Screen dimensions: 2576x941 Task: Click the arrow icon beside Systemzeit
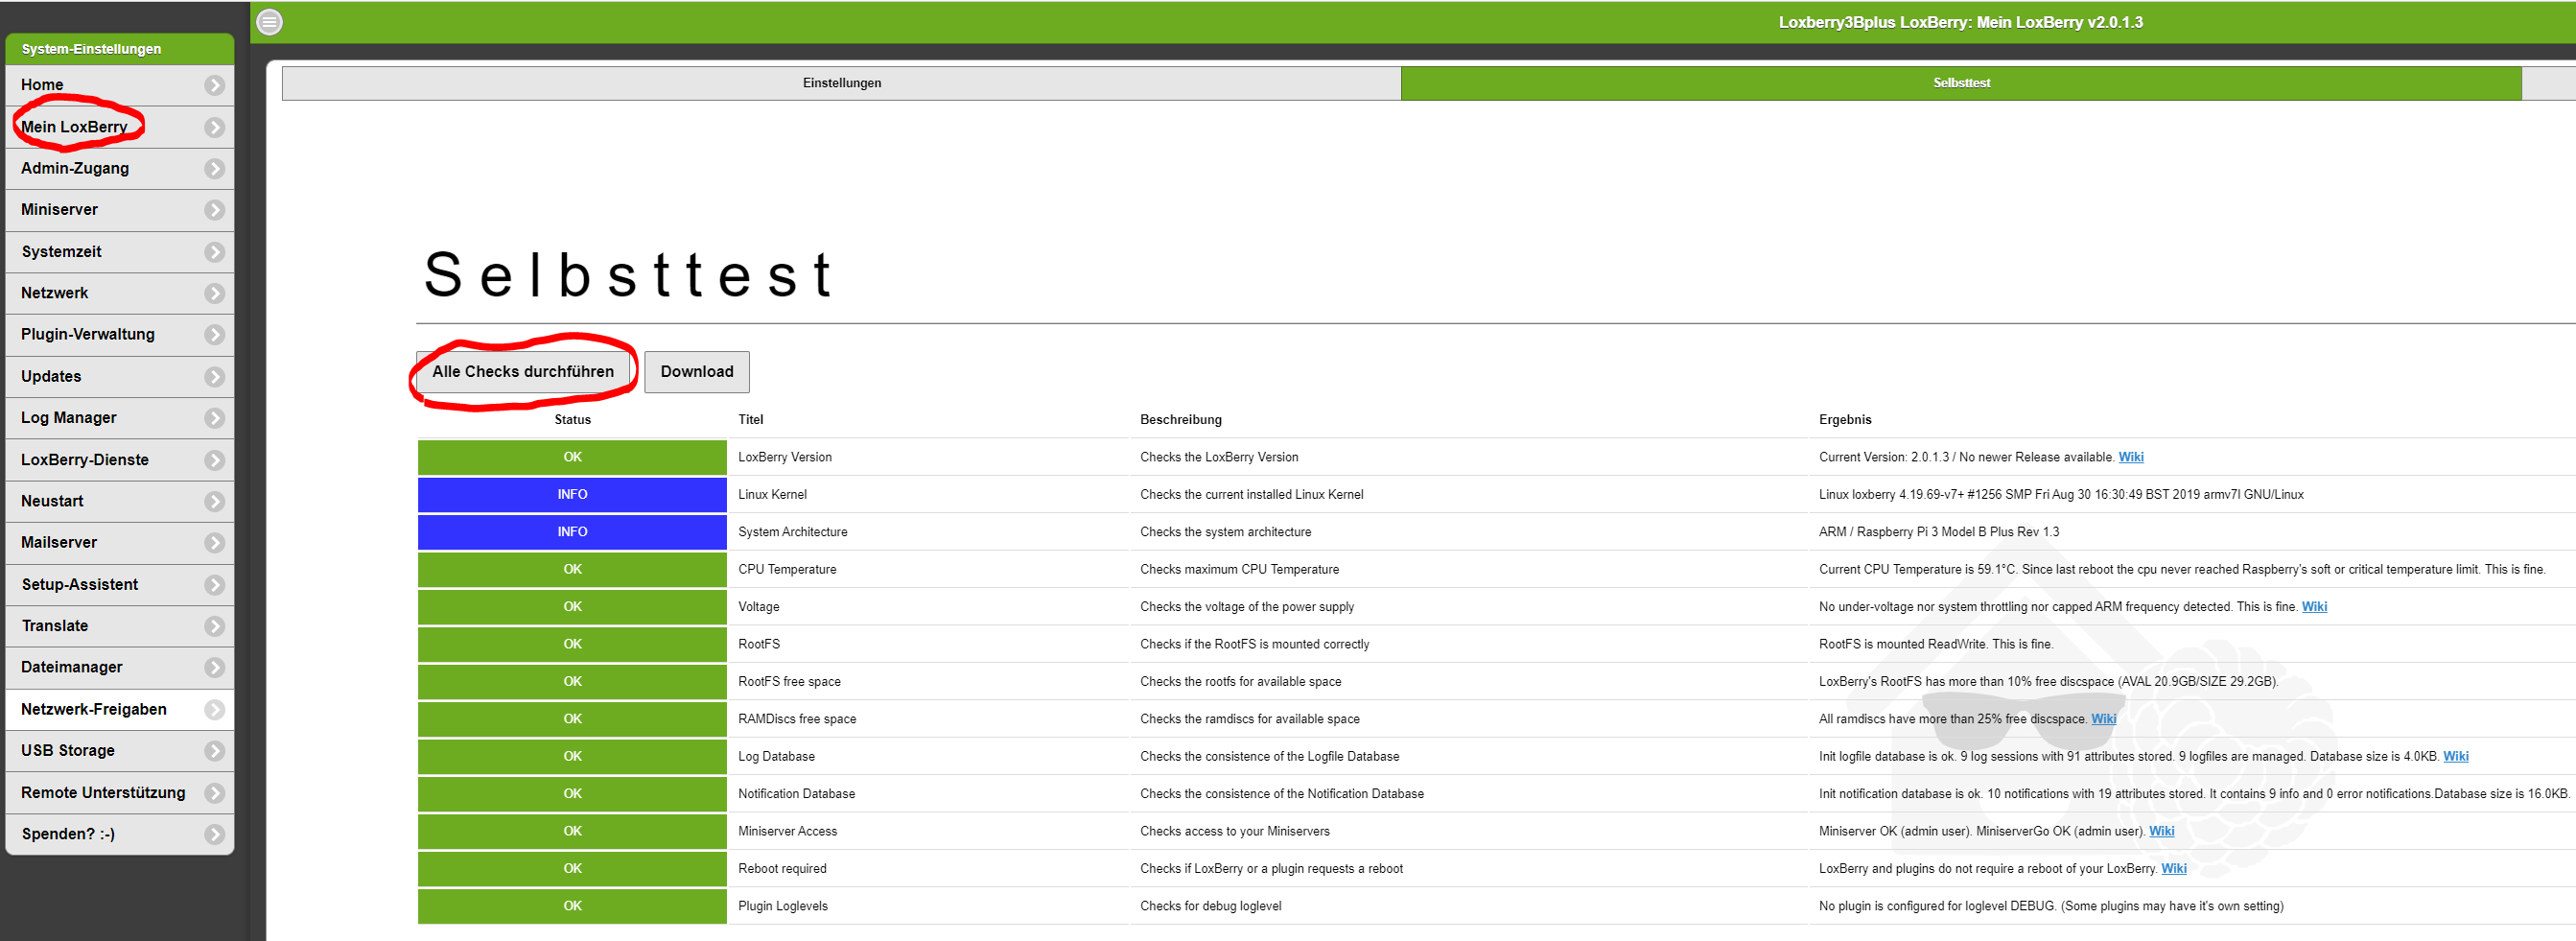(214, 252)
